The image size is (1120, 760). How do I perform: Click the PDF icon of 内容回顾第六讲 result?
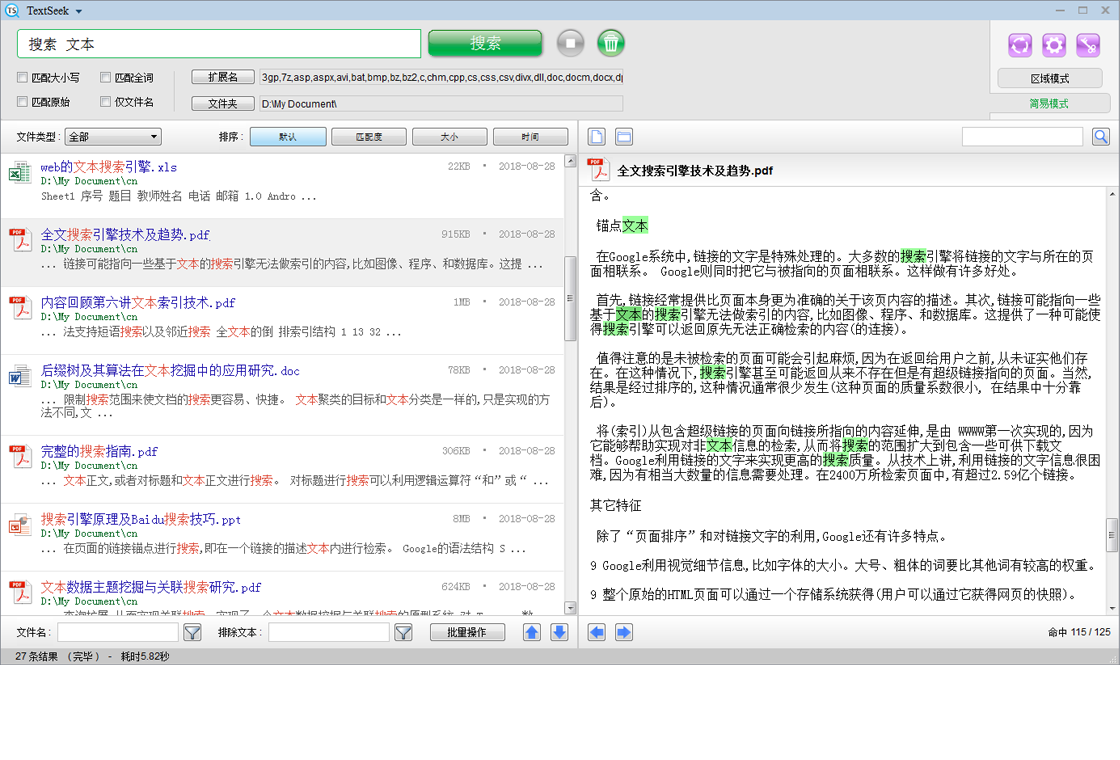click(x=20, y=308)
